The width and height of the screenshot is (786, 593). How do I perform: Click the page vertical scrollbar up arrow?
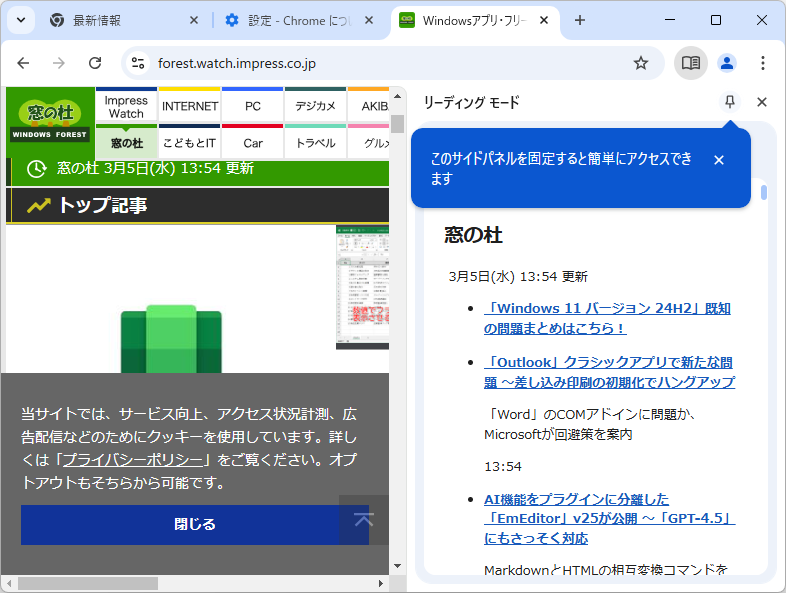[x=398, y=96]
